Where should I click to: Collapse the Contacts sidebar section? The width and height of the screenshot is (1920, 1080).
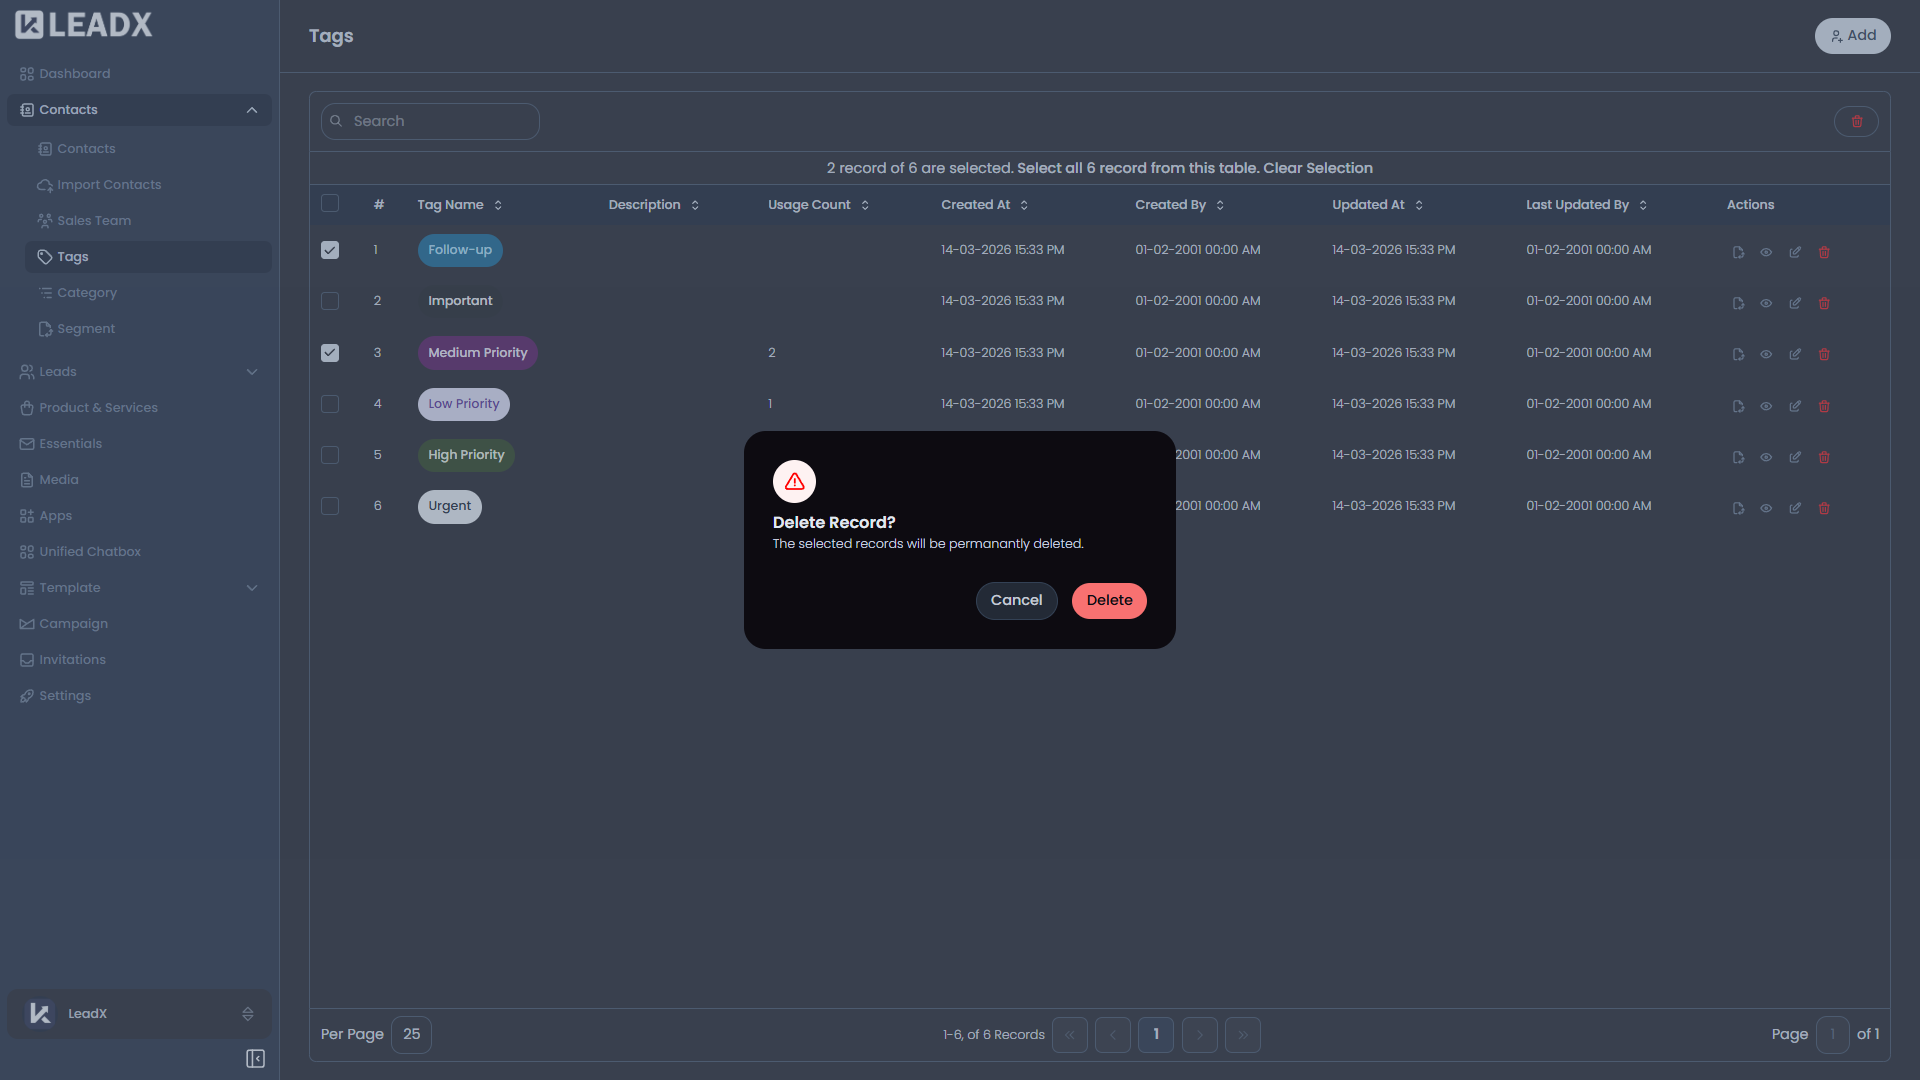(251, 110)
